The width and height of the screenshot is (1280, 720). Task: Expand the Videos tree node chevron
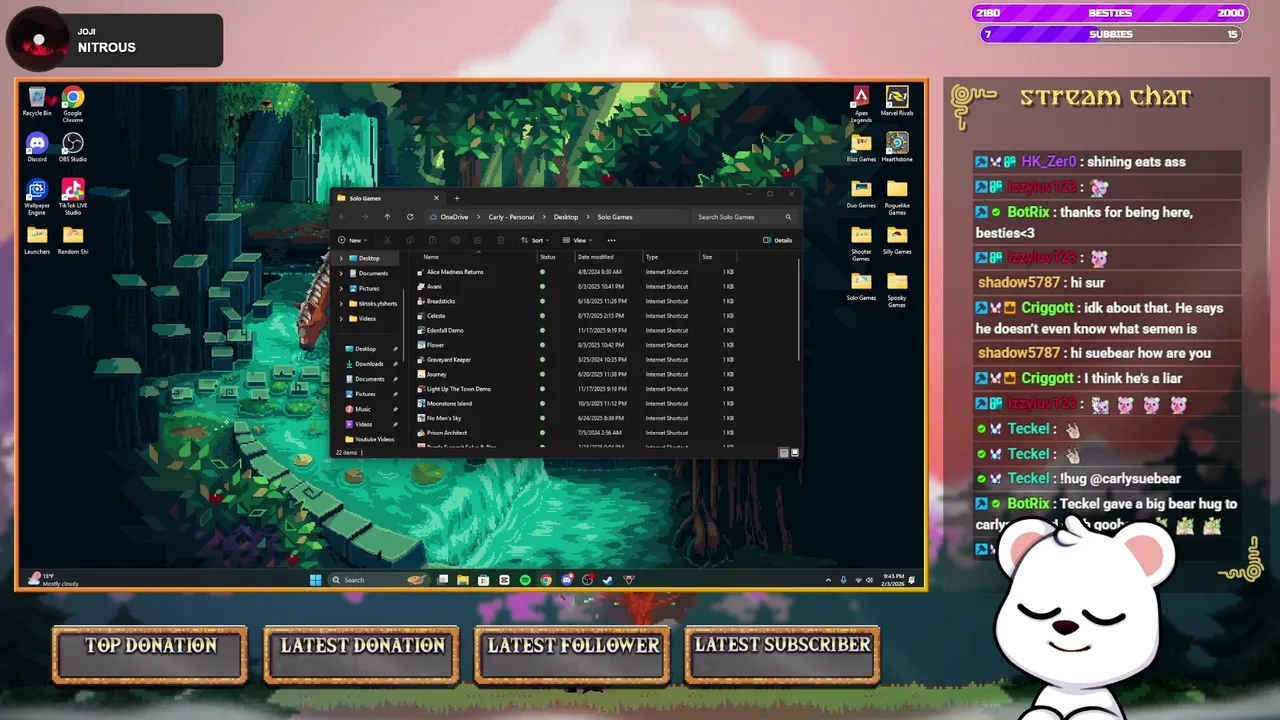pos(341,318)
